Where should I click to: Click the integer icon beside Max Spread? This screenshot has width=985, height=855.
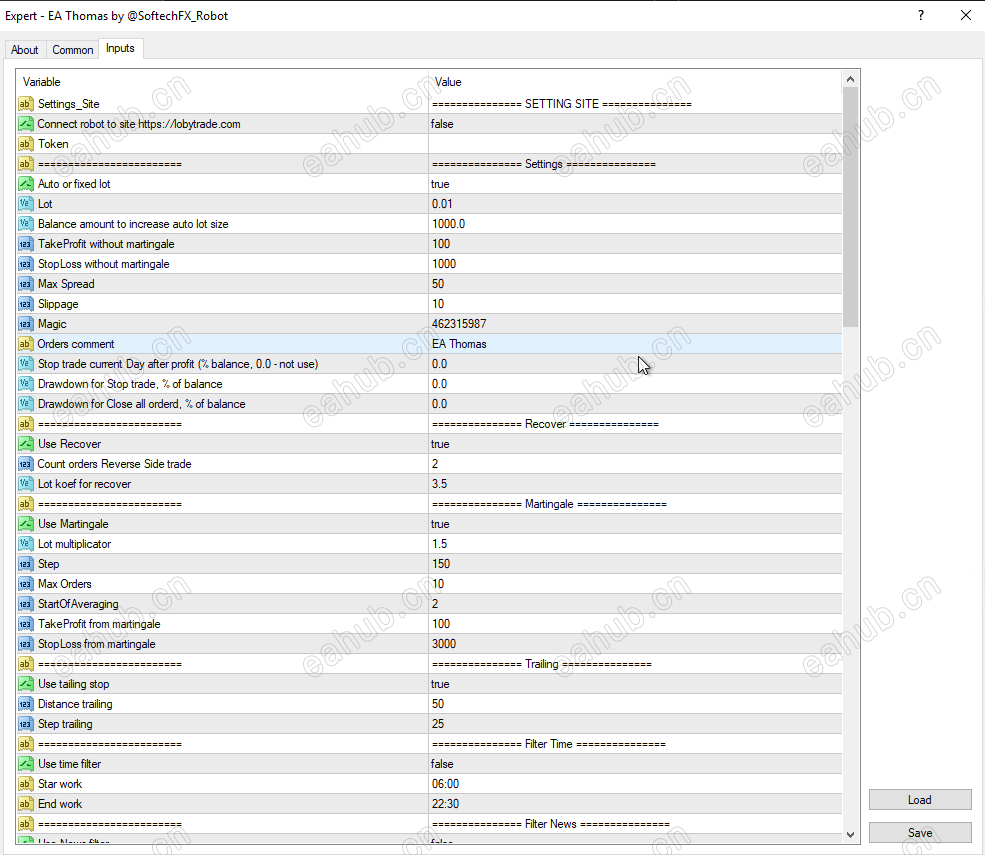point(26,284)
